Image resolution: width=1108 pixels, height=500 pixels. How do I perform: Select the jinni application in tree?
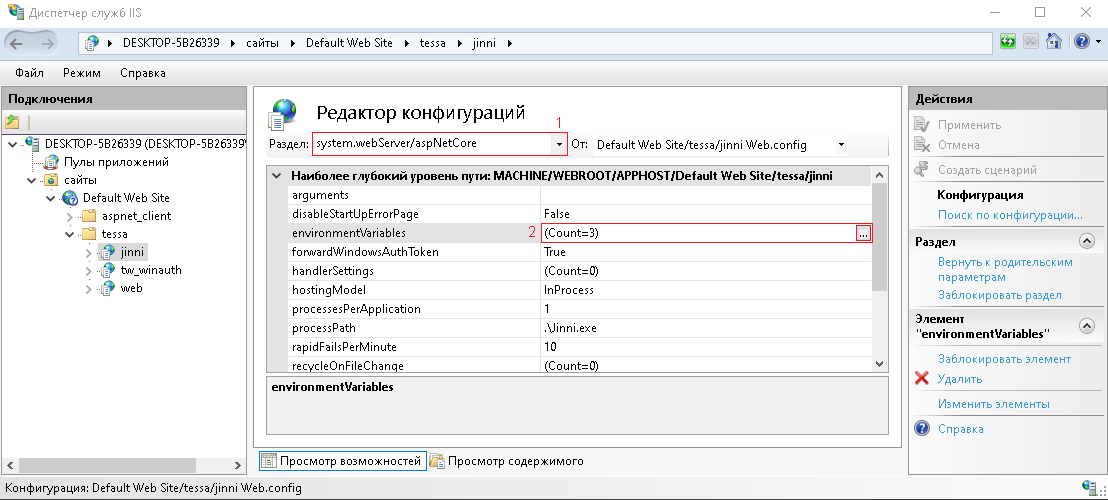click(133, 252)
